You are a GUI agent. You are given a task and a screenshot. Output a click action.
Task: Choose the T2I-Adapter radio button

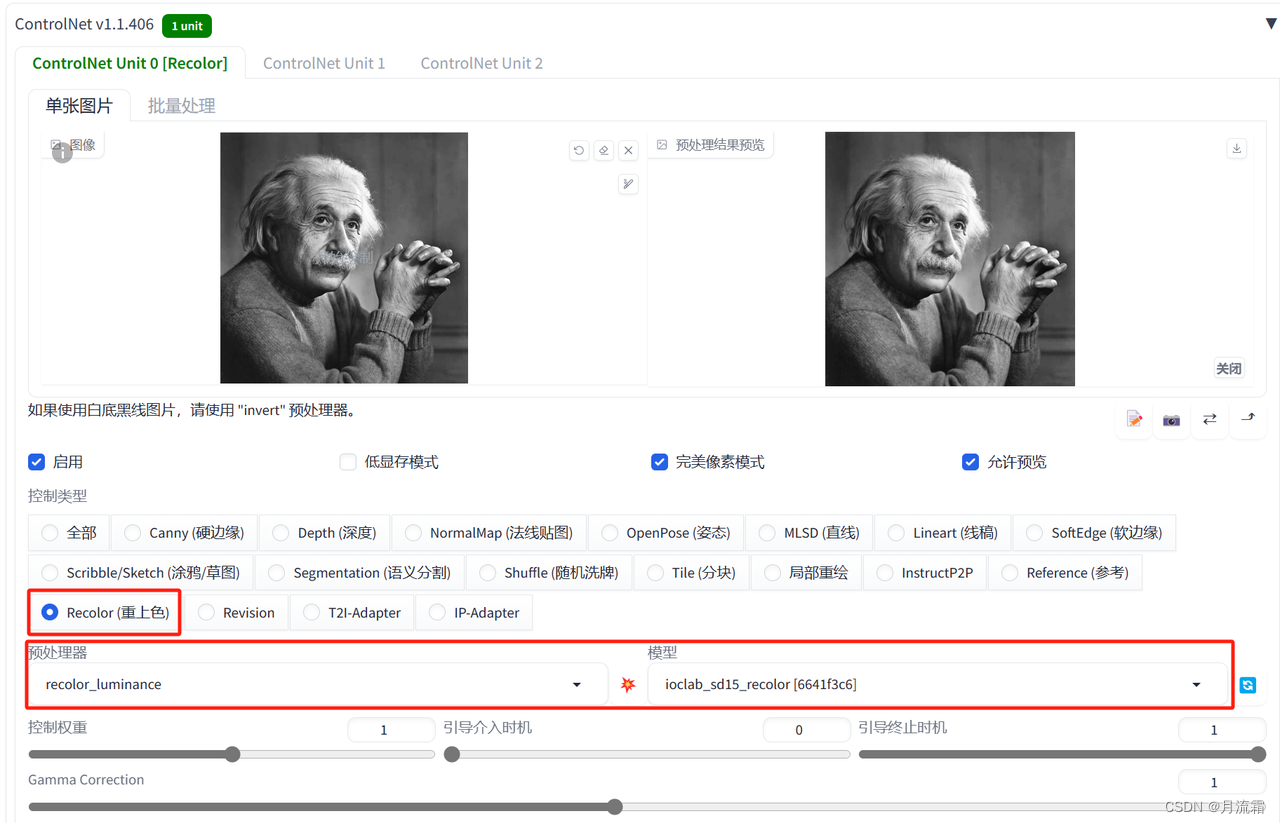click(352, 613)
